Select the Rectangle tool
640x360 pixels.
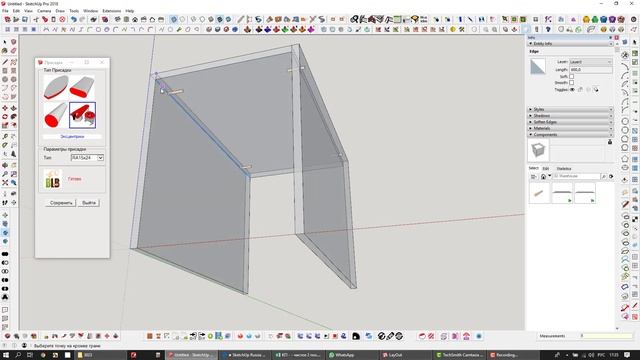click(x=5, y=71)
